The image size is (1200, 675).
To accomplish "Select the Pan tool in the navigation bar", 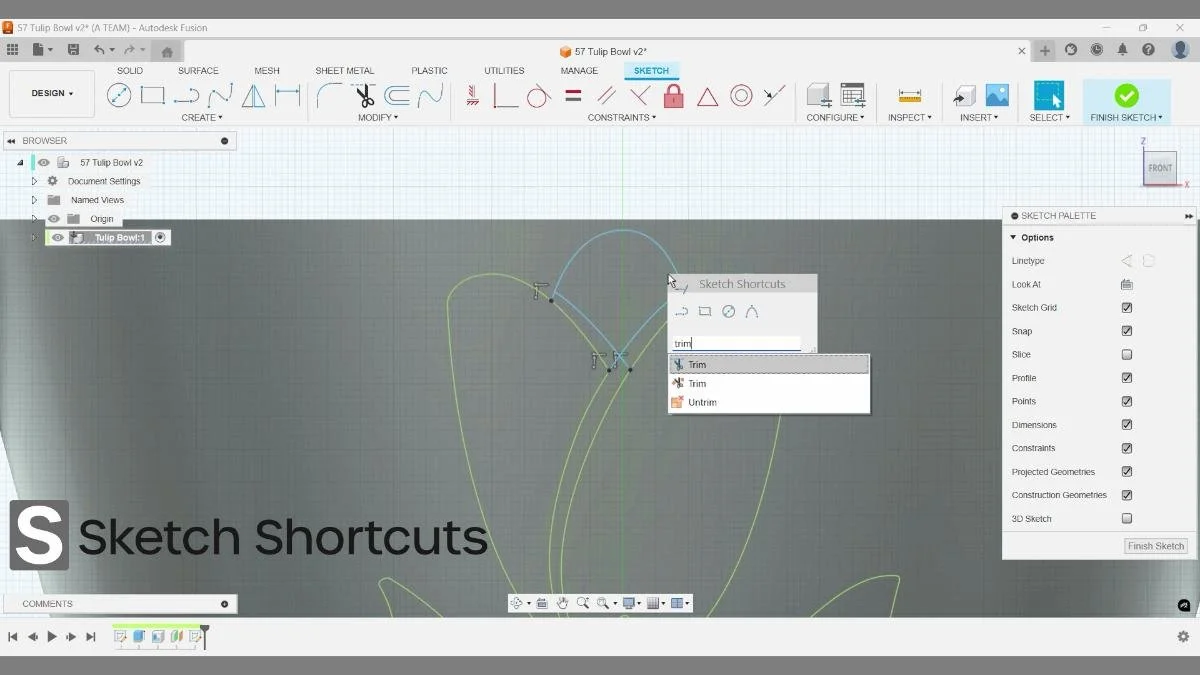I will [563, 602].
